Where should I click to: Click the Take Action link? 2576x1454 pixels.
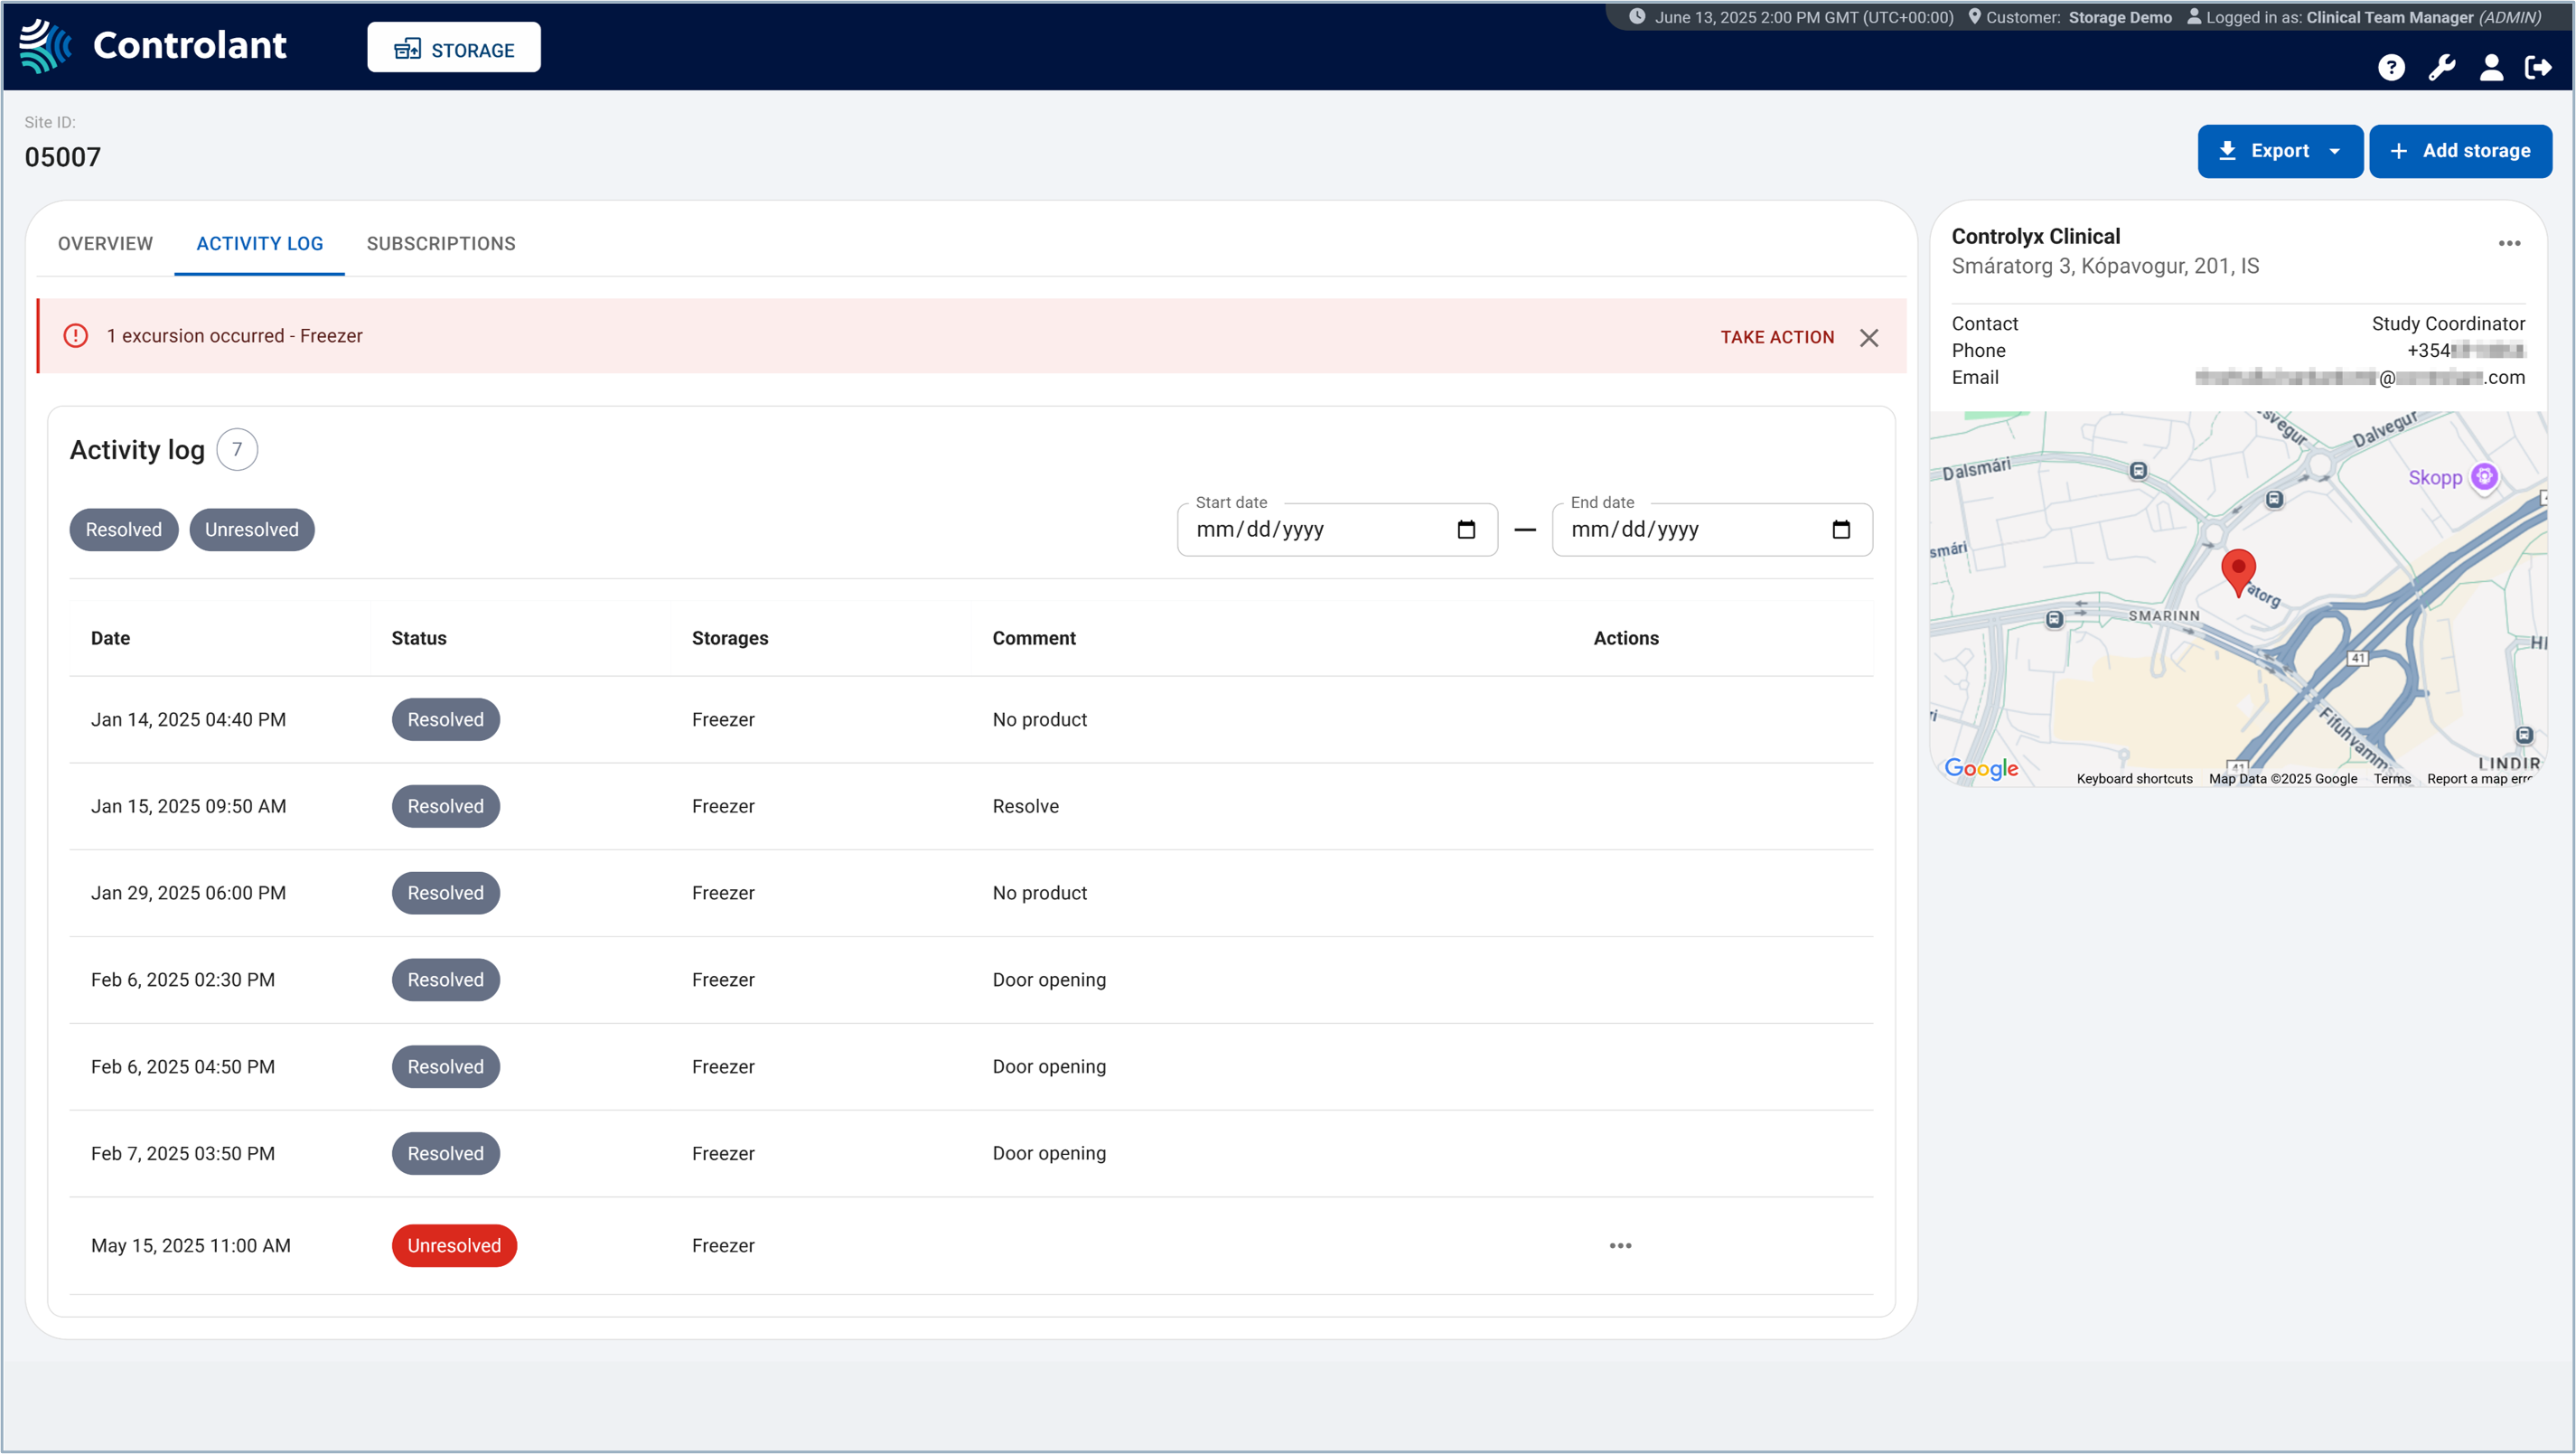(x=1777, y=337)
